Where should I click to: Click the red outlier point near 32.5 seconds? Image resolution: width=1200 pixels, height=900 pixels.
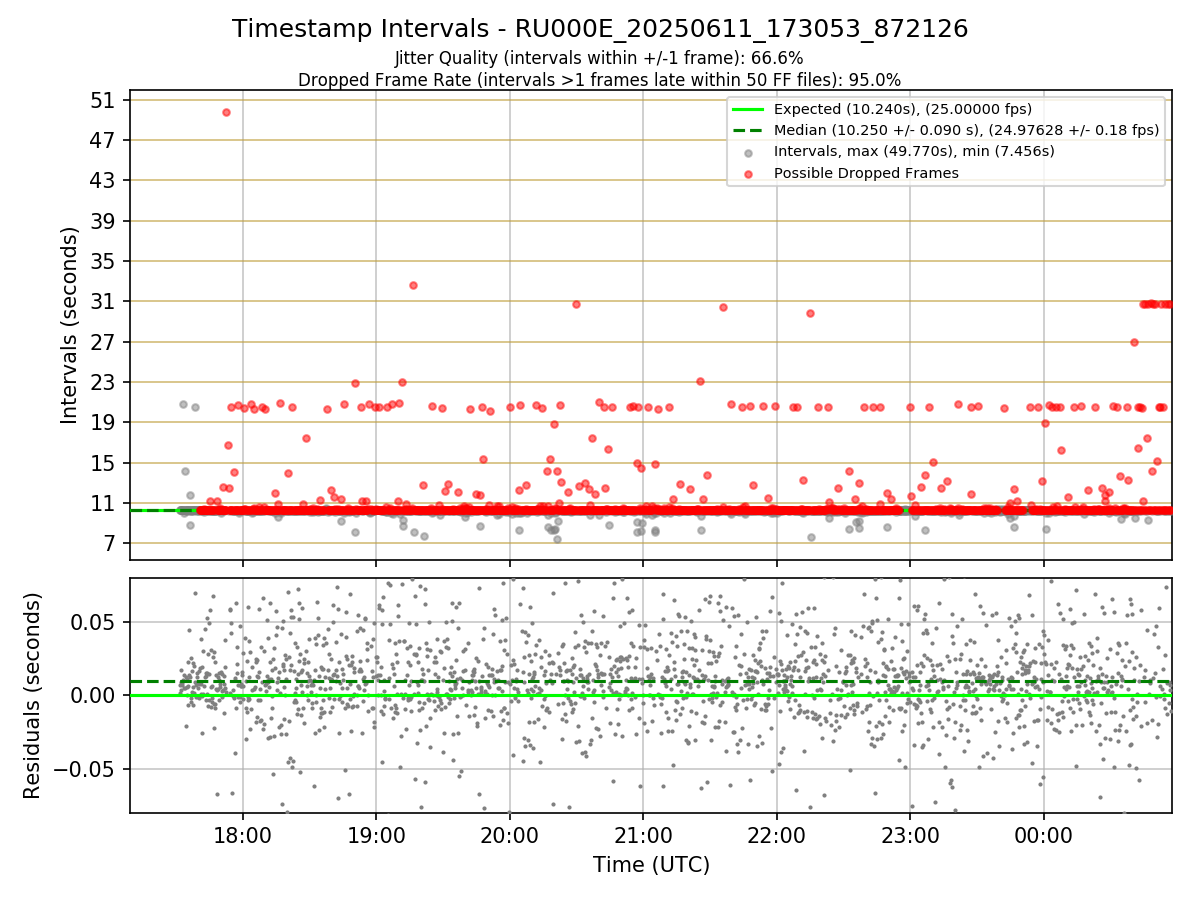[x=413, y=285]
